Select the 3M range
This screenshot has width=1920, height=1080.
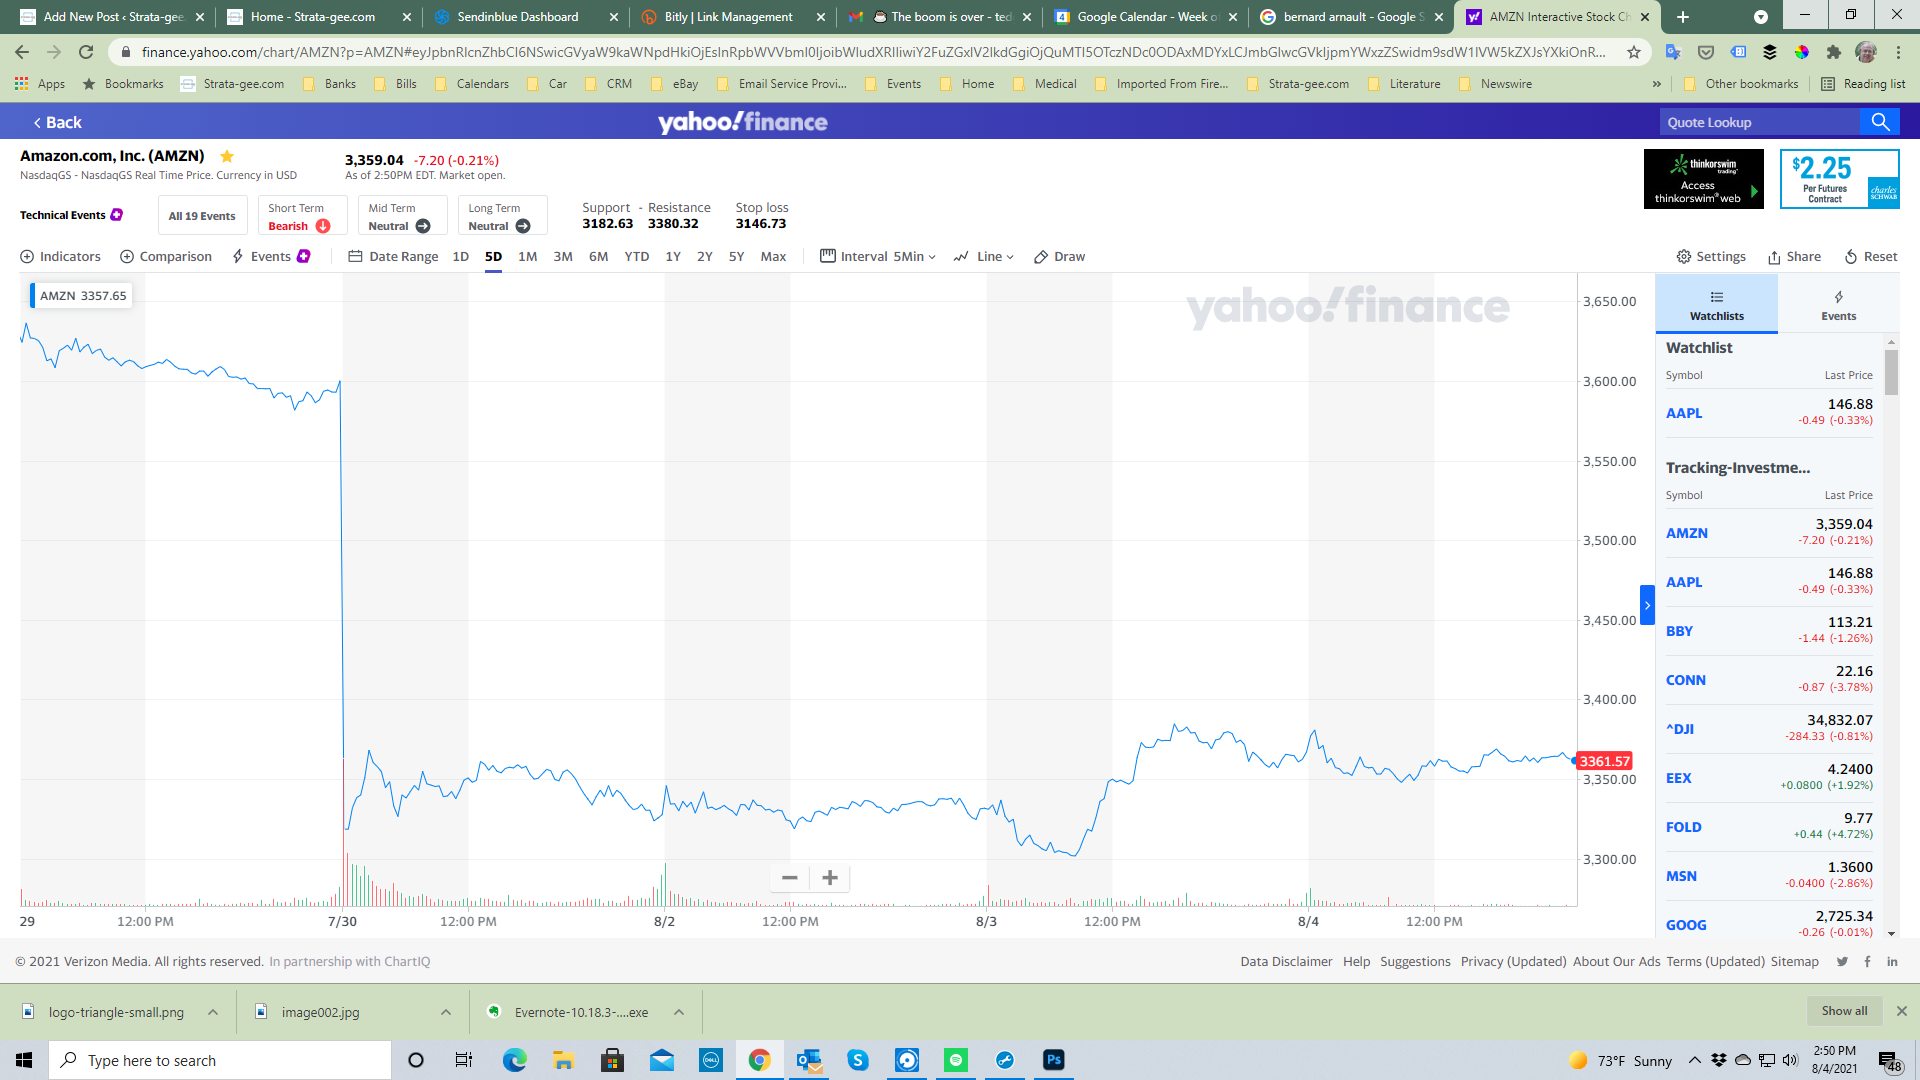(563, 257)
